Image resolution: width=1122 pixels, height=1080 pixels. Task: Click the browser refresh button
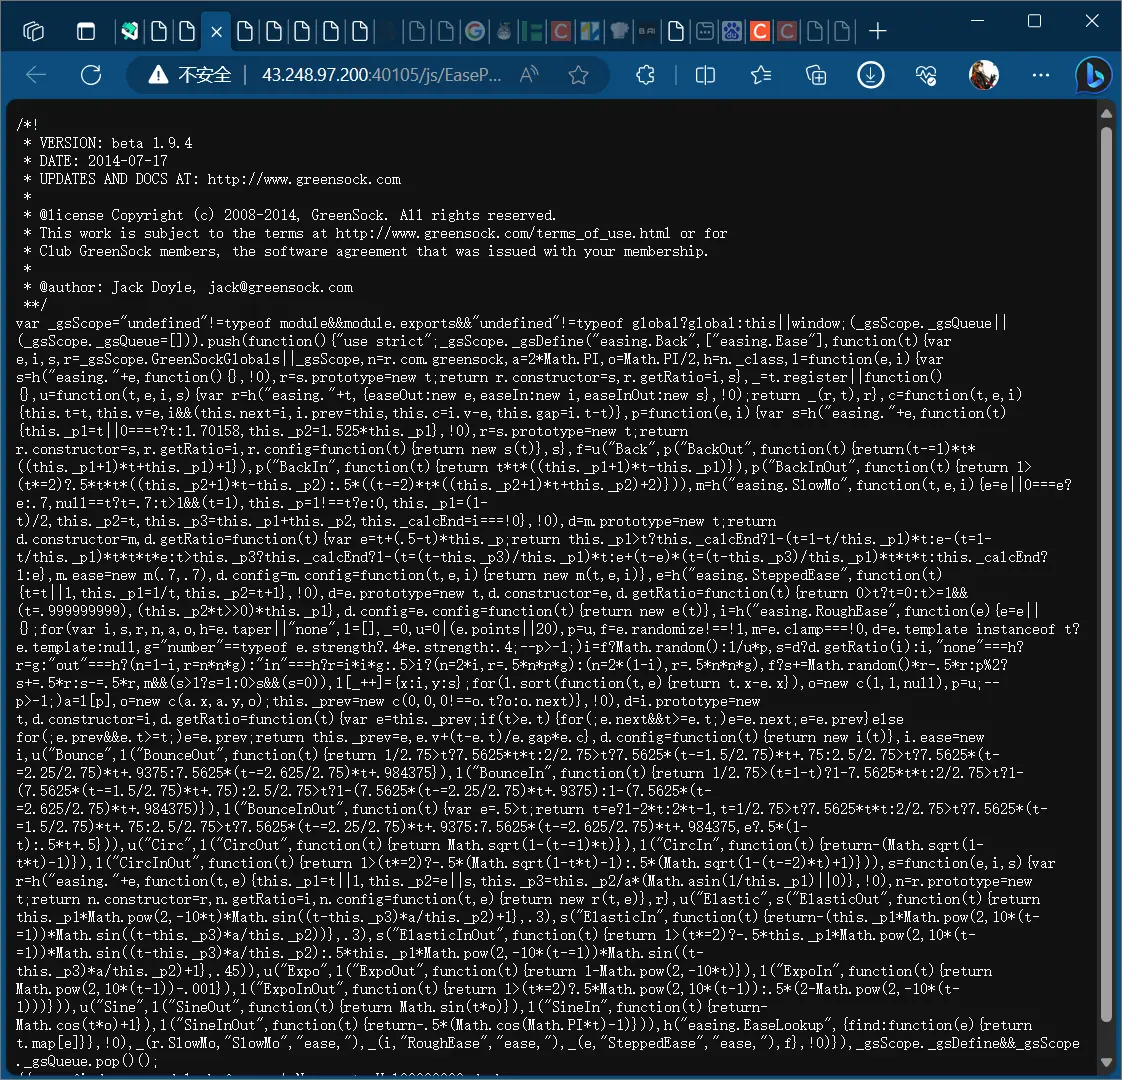click(x=91, y=75)
